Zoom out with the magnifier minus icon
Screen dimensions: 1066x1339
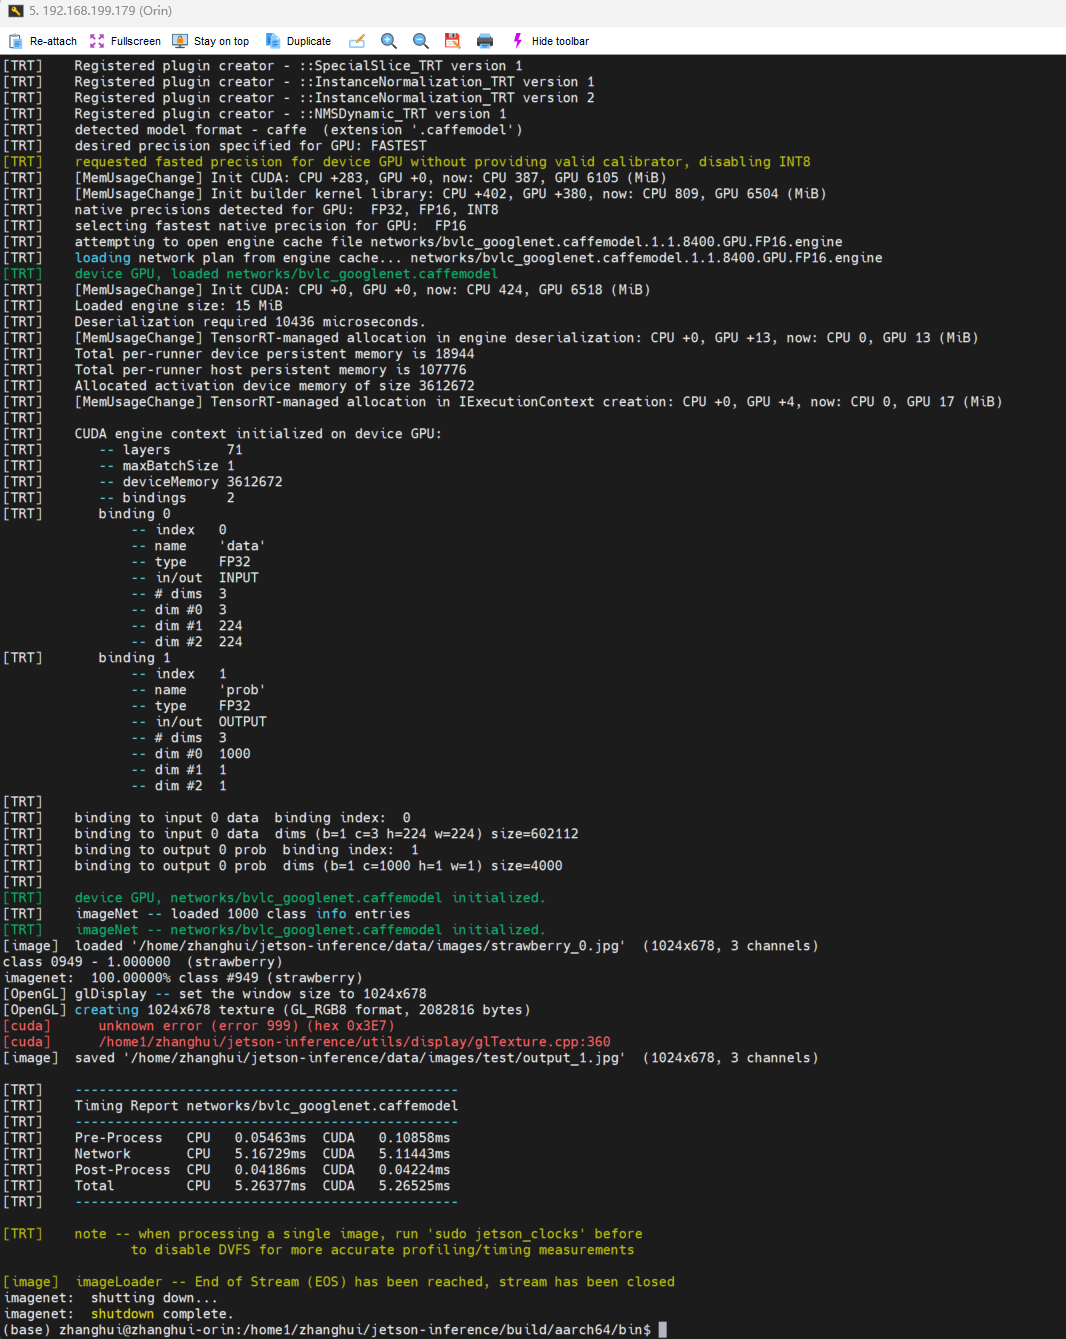[421, 41]
